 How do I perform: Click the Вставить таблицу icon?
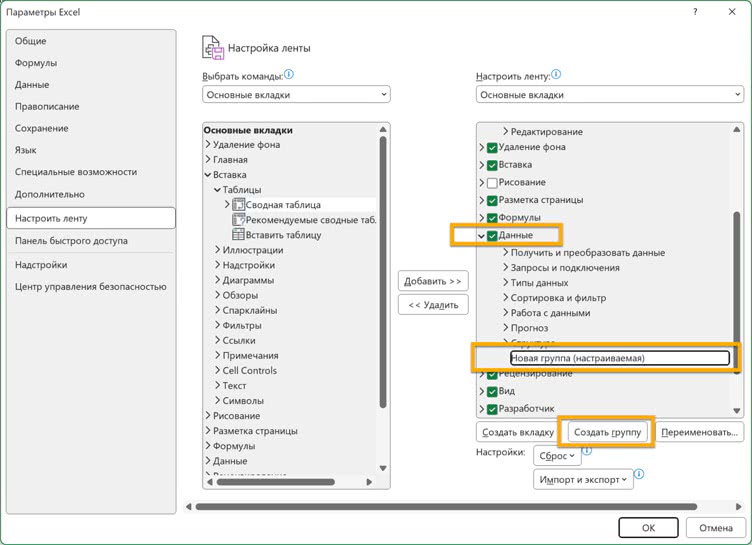[x=238, y=235]
